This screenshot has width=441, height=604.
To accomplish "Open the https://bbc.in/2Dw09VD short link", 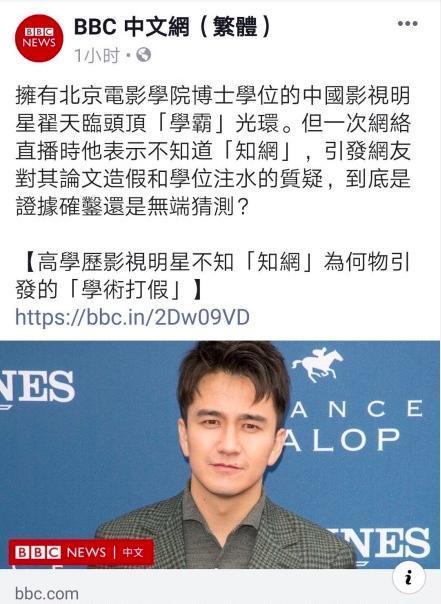I will (x=132, y=317).
